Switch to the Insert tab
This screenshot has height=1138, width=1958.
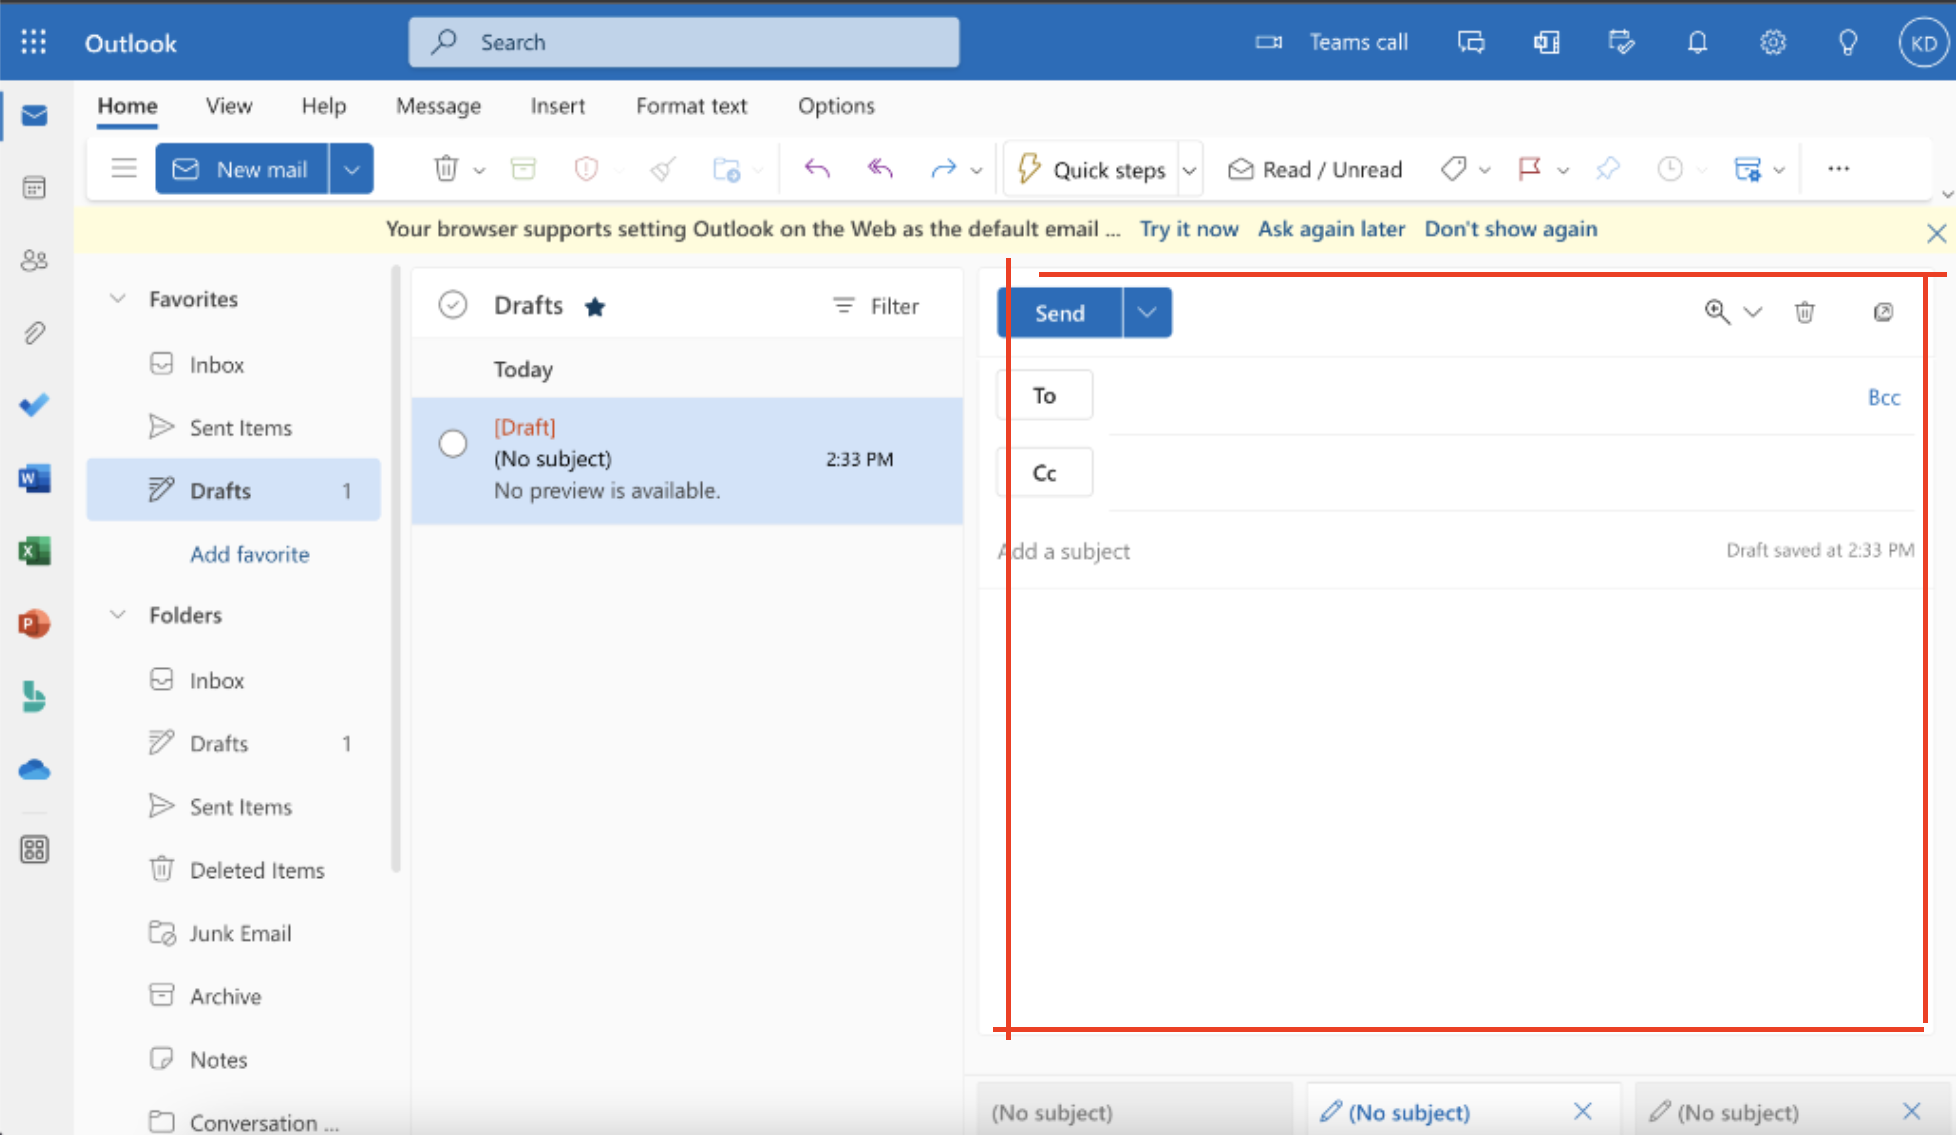pos(557,106)
